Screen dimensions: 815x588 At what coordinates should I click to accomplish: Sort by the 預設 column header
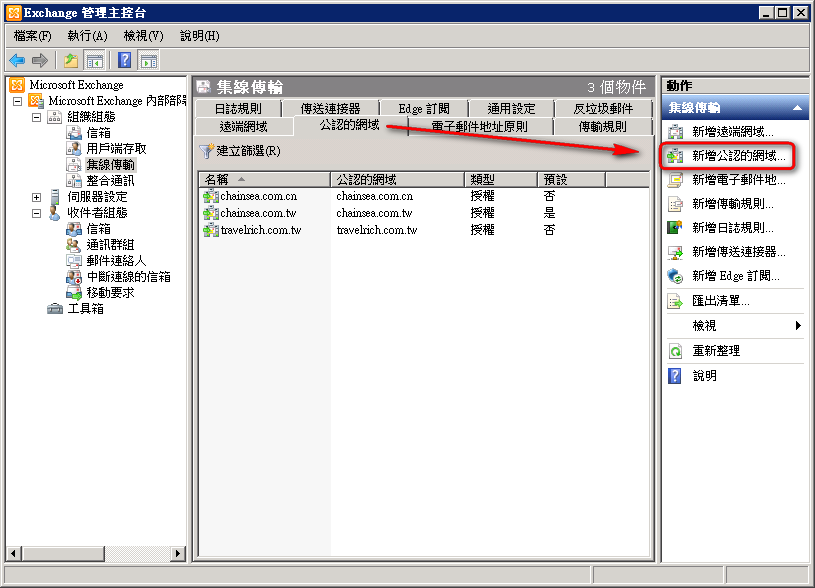[571, 180]
